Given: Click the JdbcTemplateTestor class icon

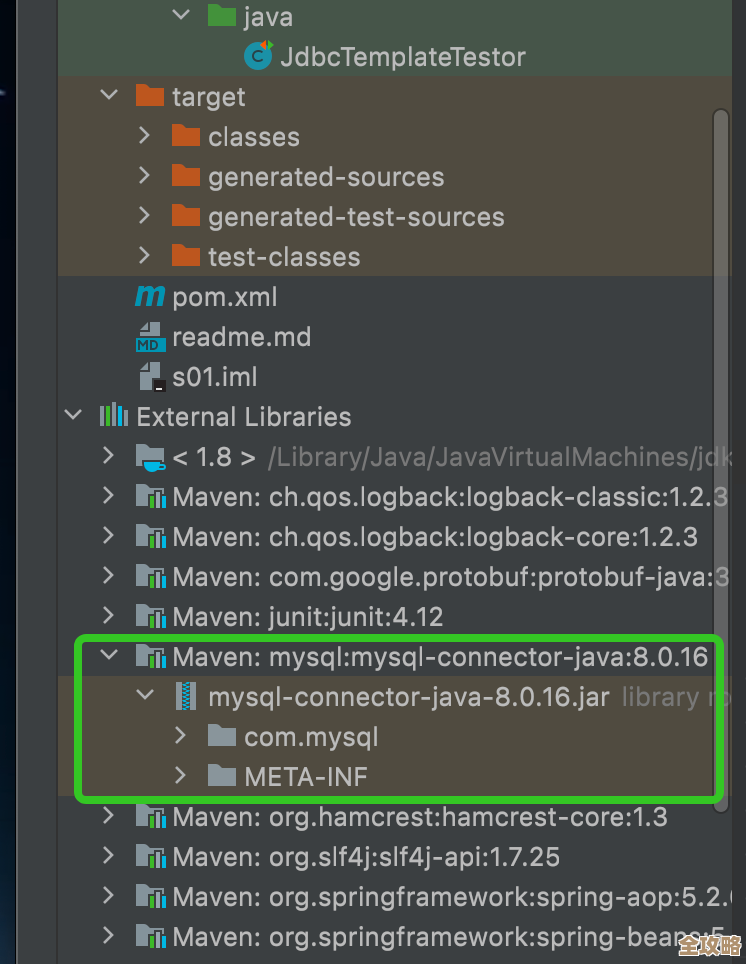Looking at the screenshot, I should tap(259, 56).
